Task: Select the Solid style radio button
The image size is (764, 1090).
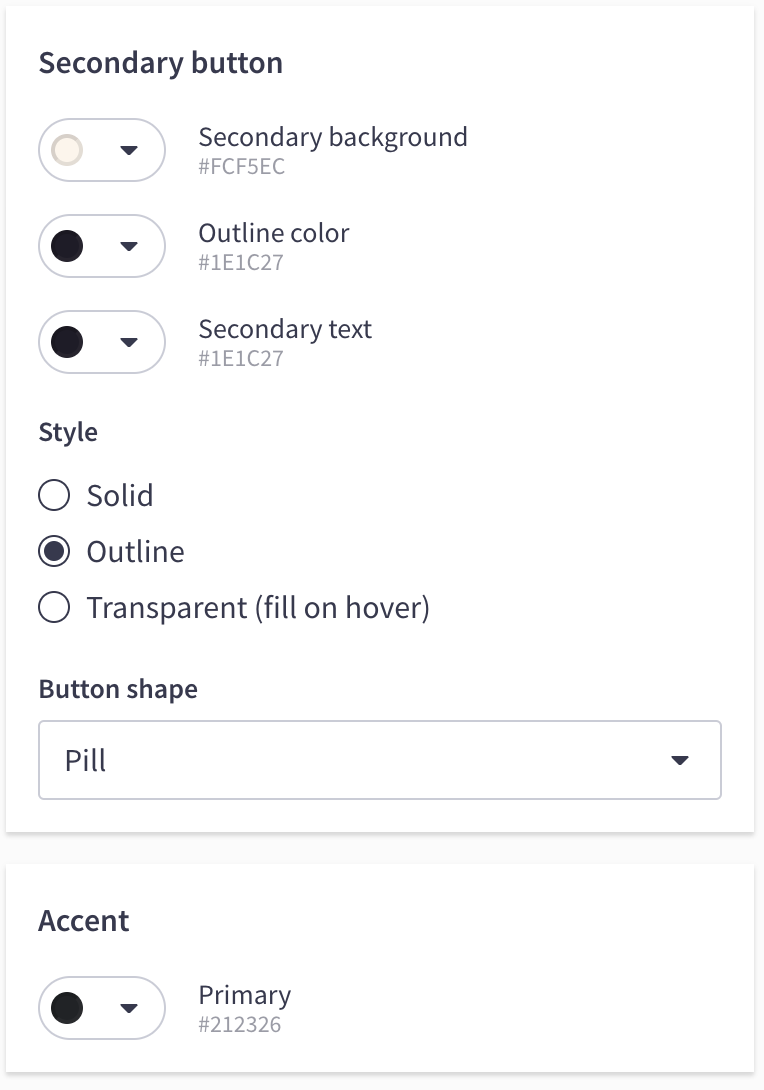Action: coord(54,495)
